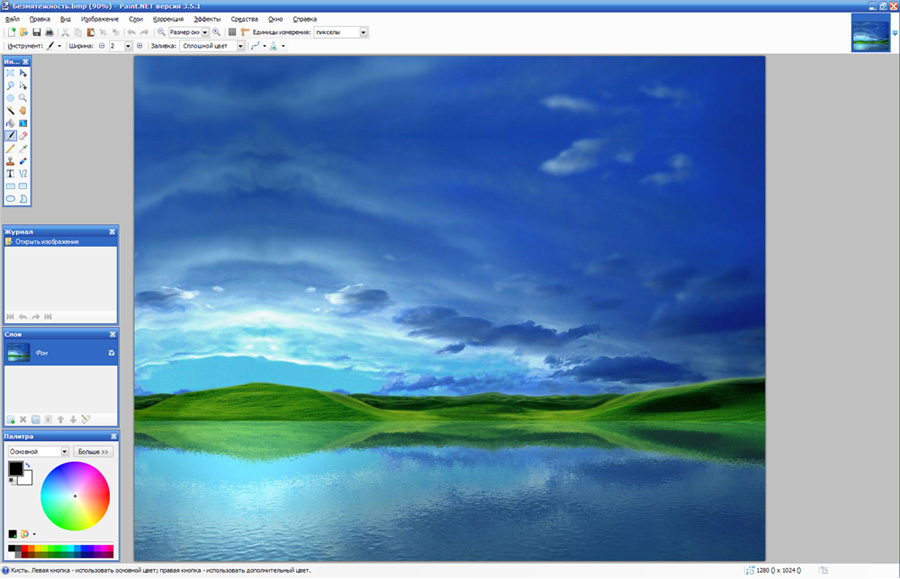The width and height of the screenshot is (900, 579).
Task: Toggle the pixel grid button
Action: 232,32
